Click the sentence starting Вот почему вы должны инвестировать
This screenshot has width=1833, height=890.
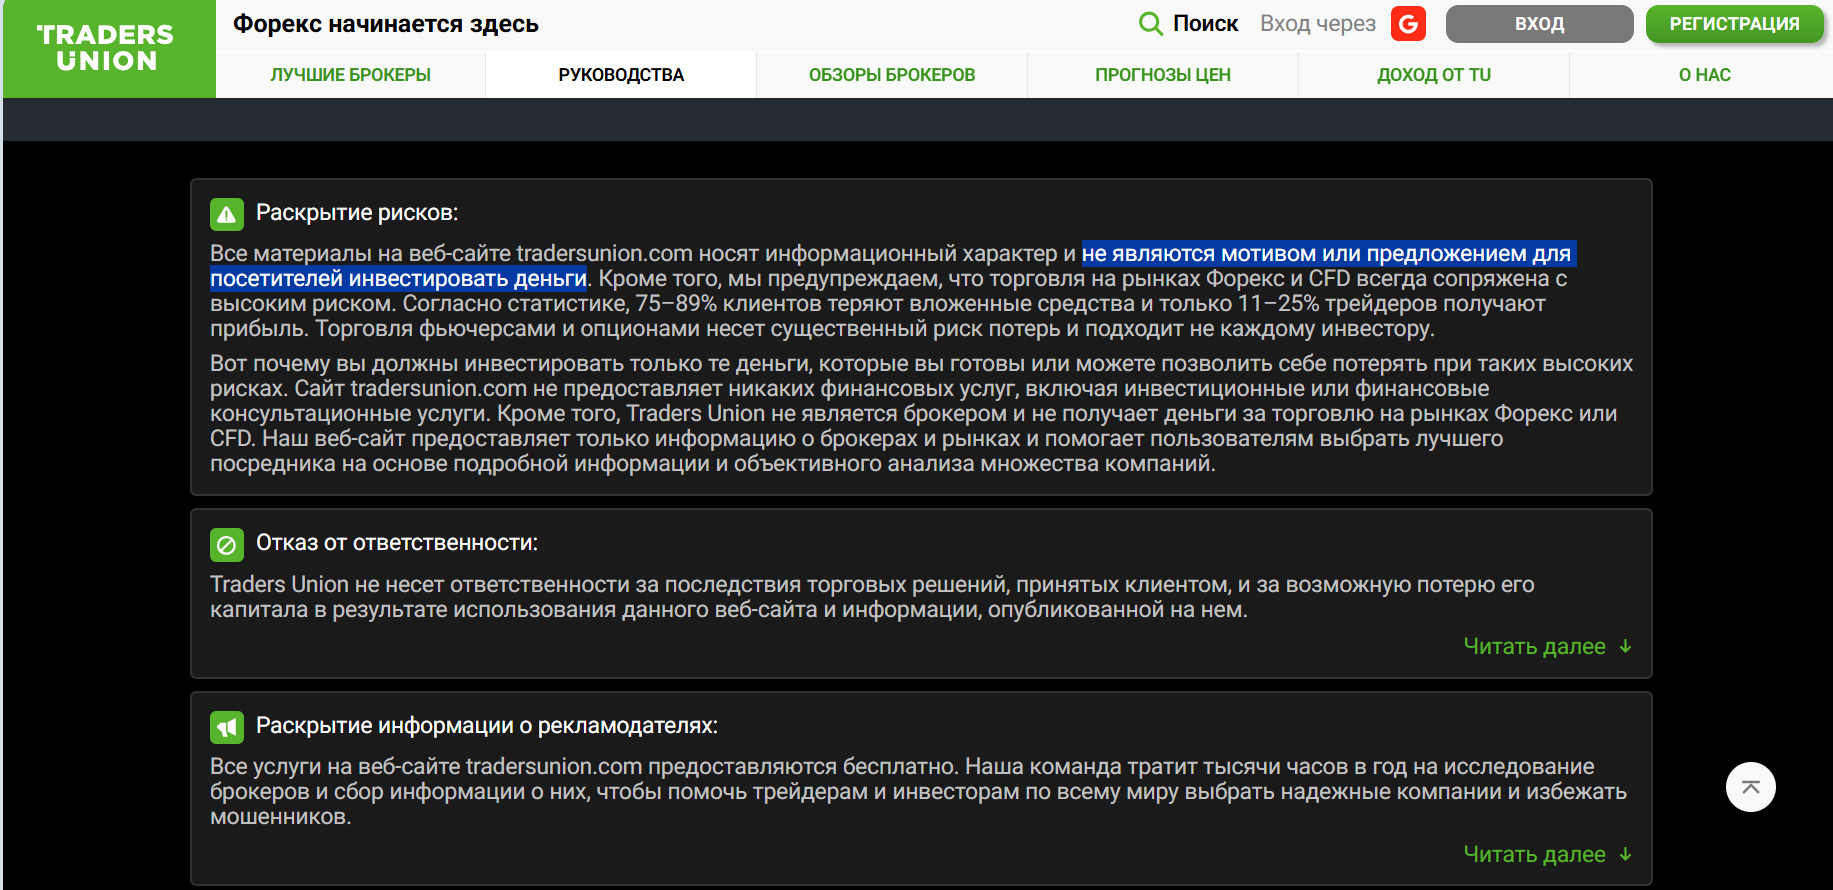click(921, 376)
